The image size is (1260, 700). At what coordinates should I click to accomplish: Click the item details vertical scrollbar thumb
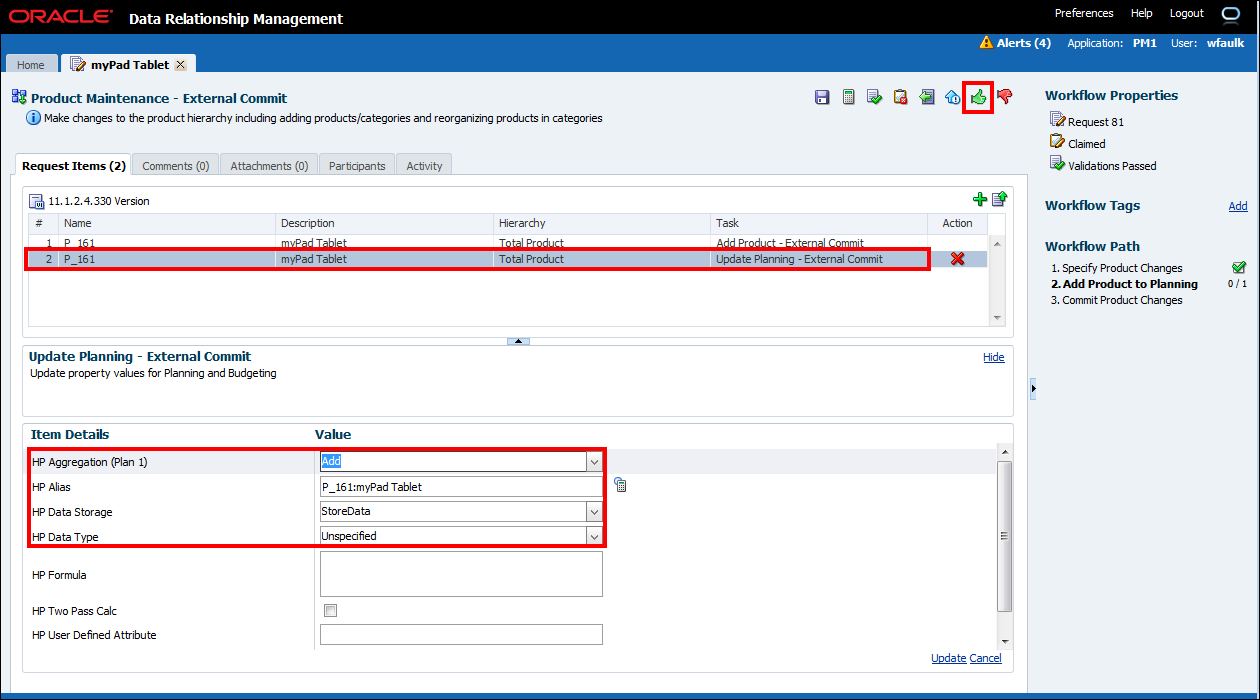pos(1005,536)
